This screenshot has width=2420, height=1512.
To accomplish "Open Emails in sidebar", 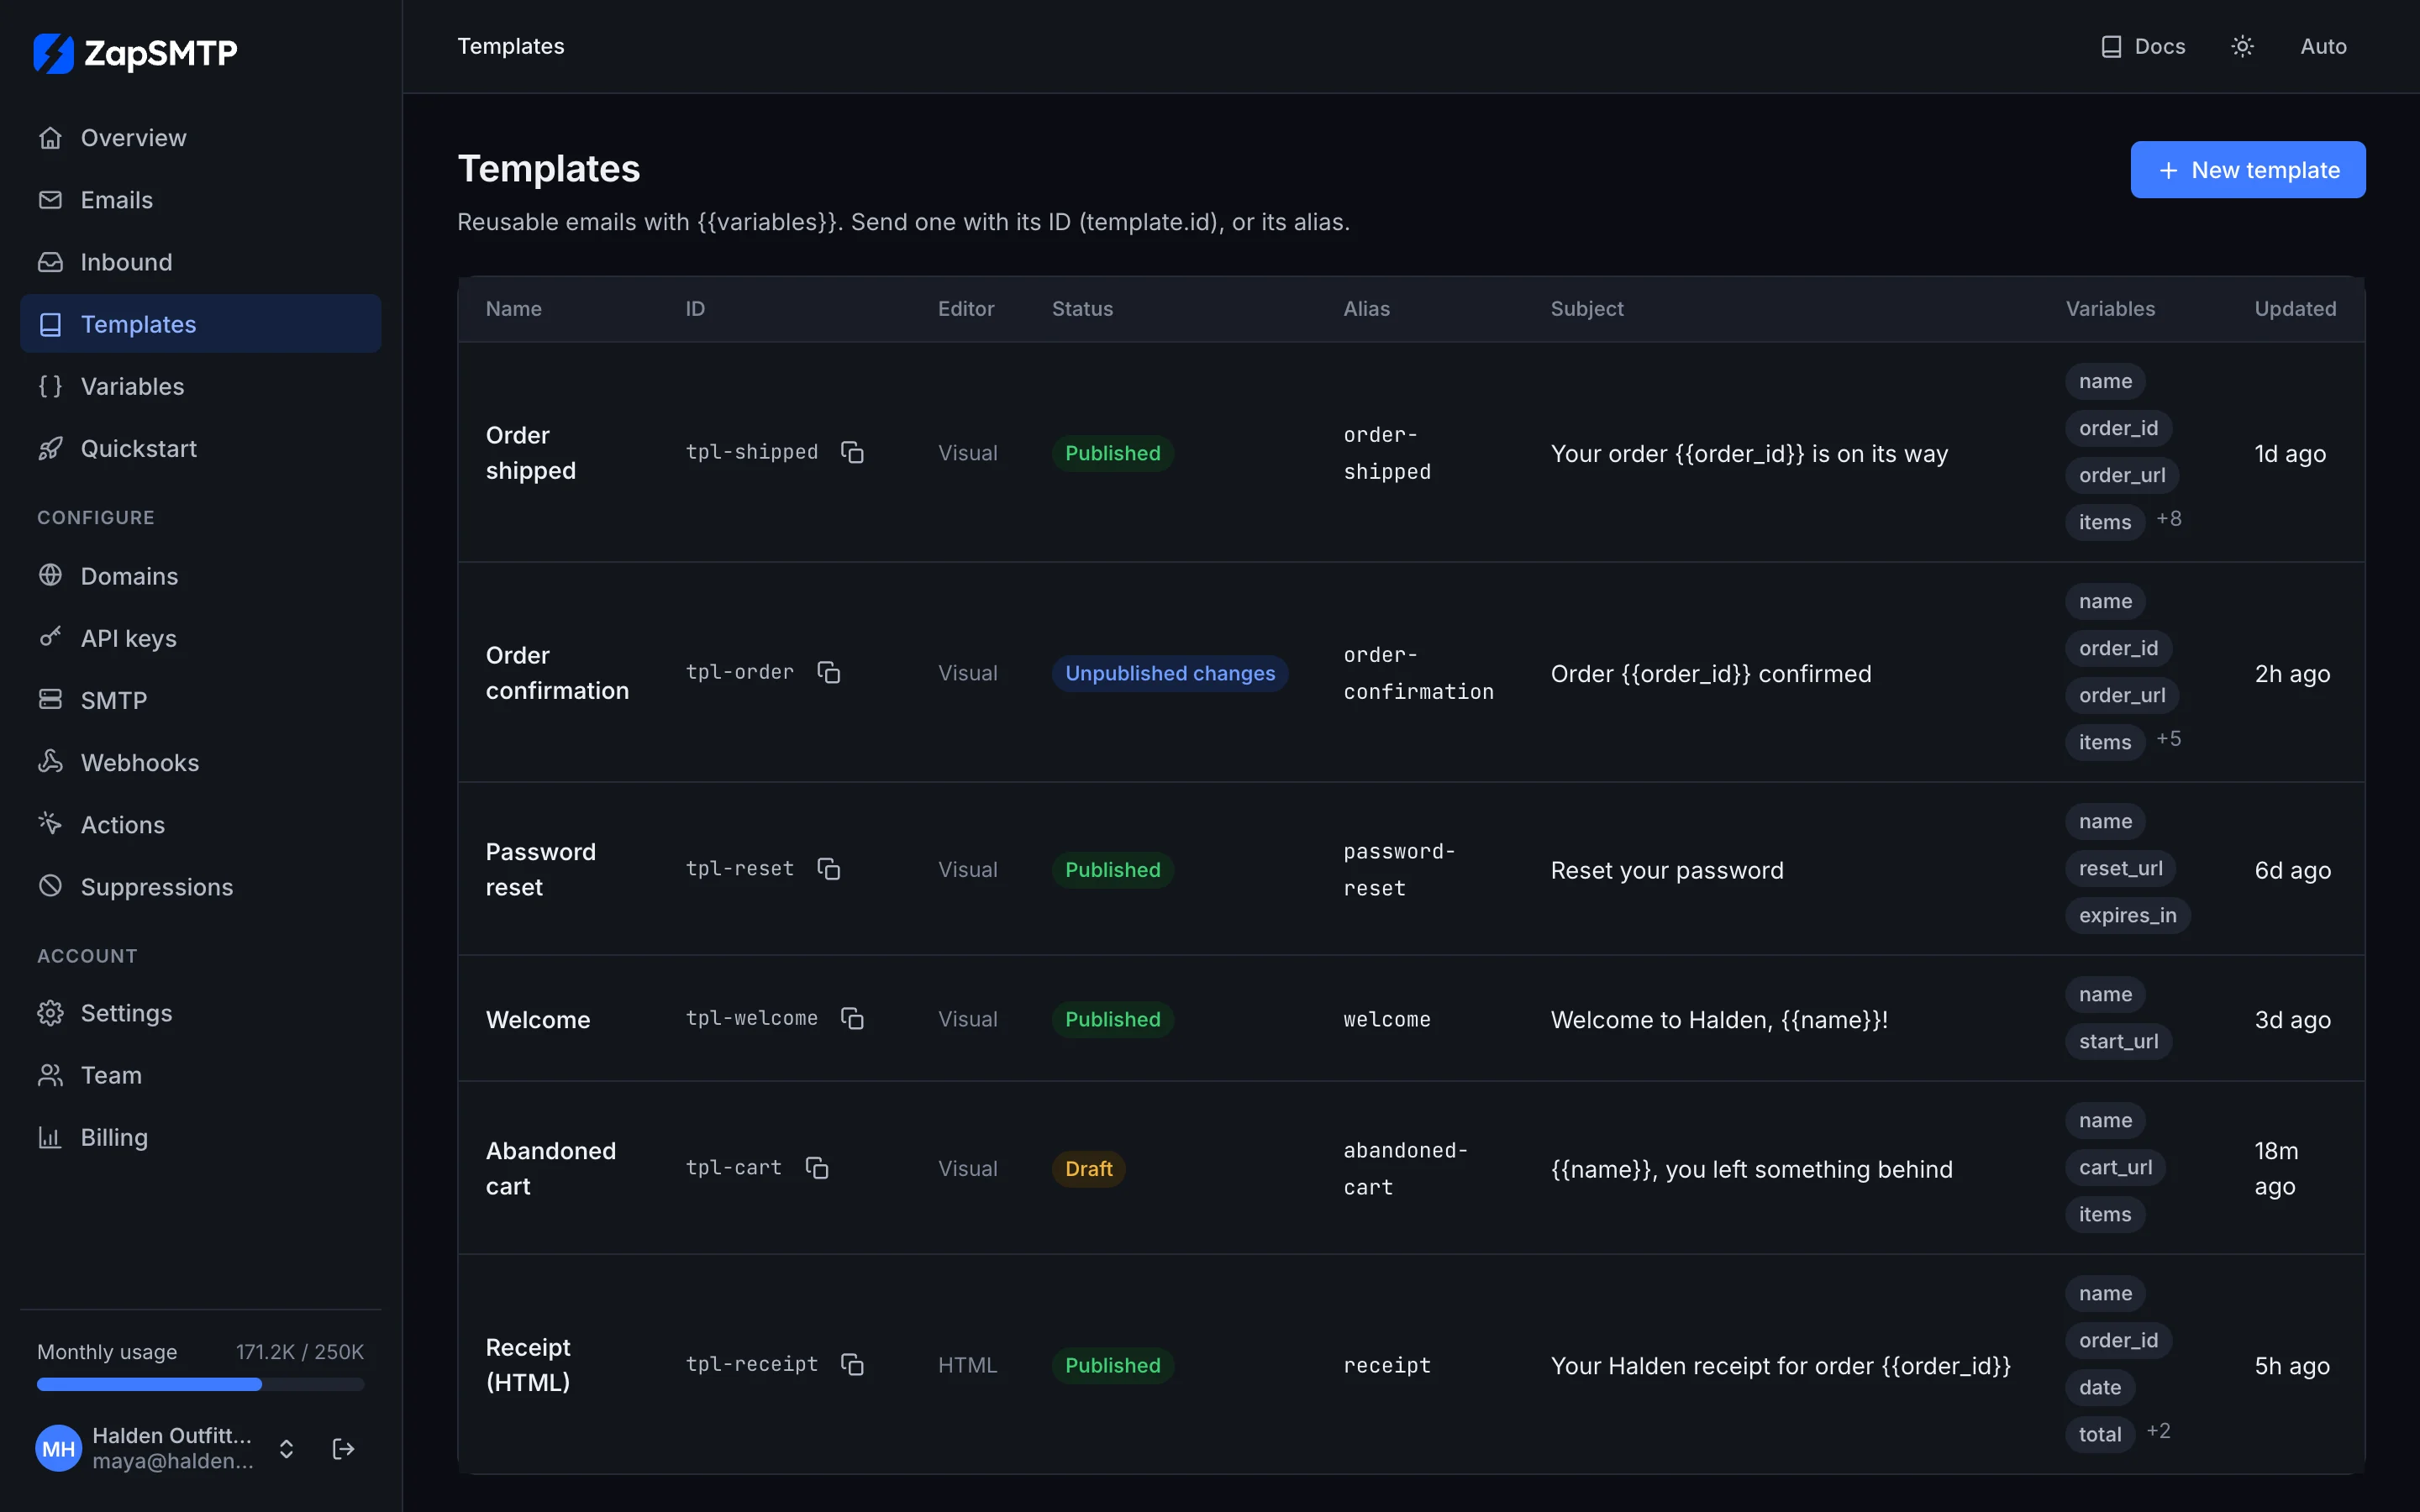I will pos(200,200).
